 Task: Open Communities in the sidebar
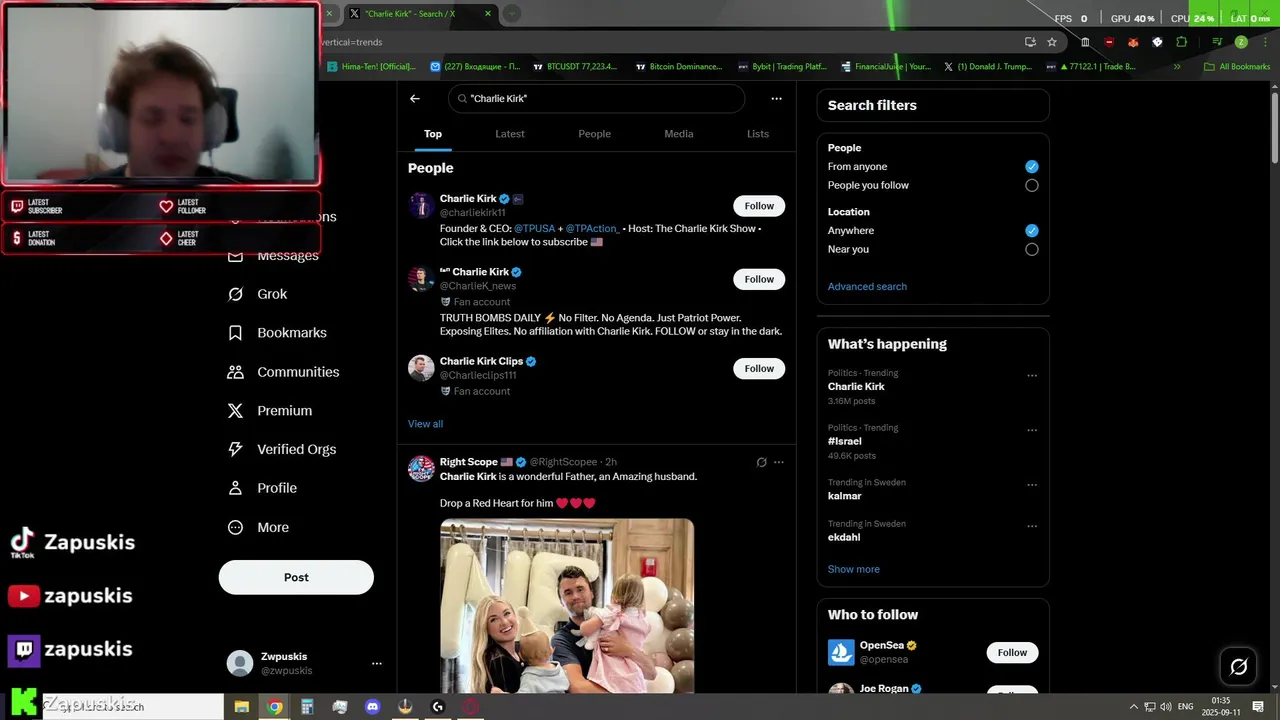click(284, 372)
